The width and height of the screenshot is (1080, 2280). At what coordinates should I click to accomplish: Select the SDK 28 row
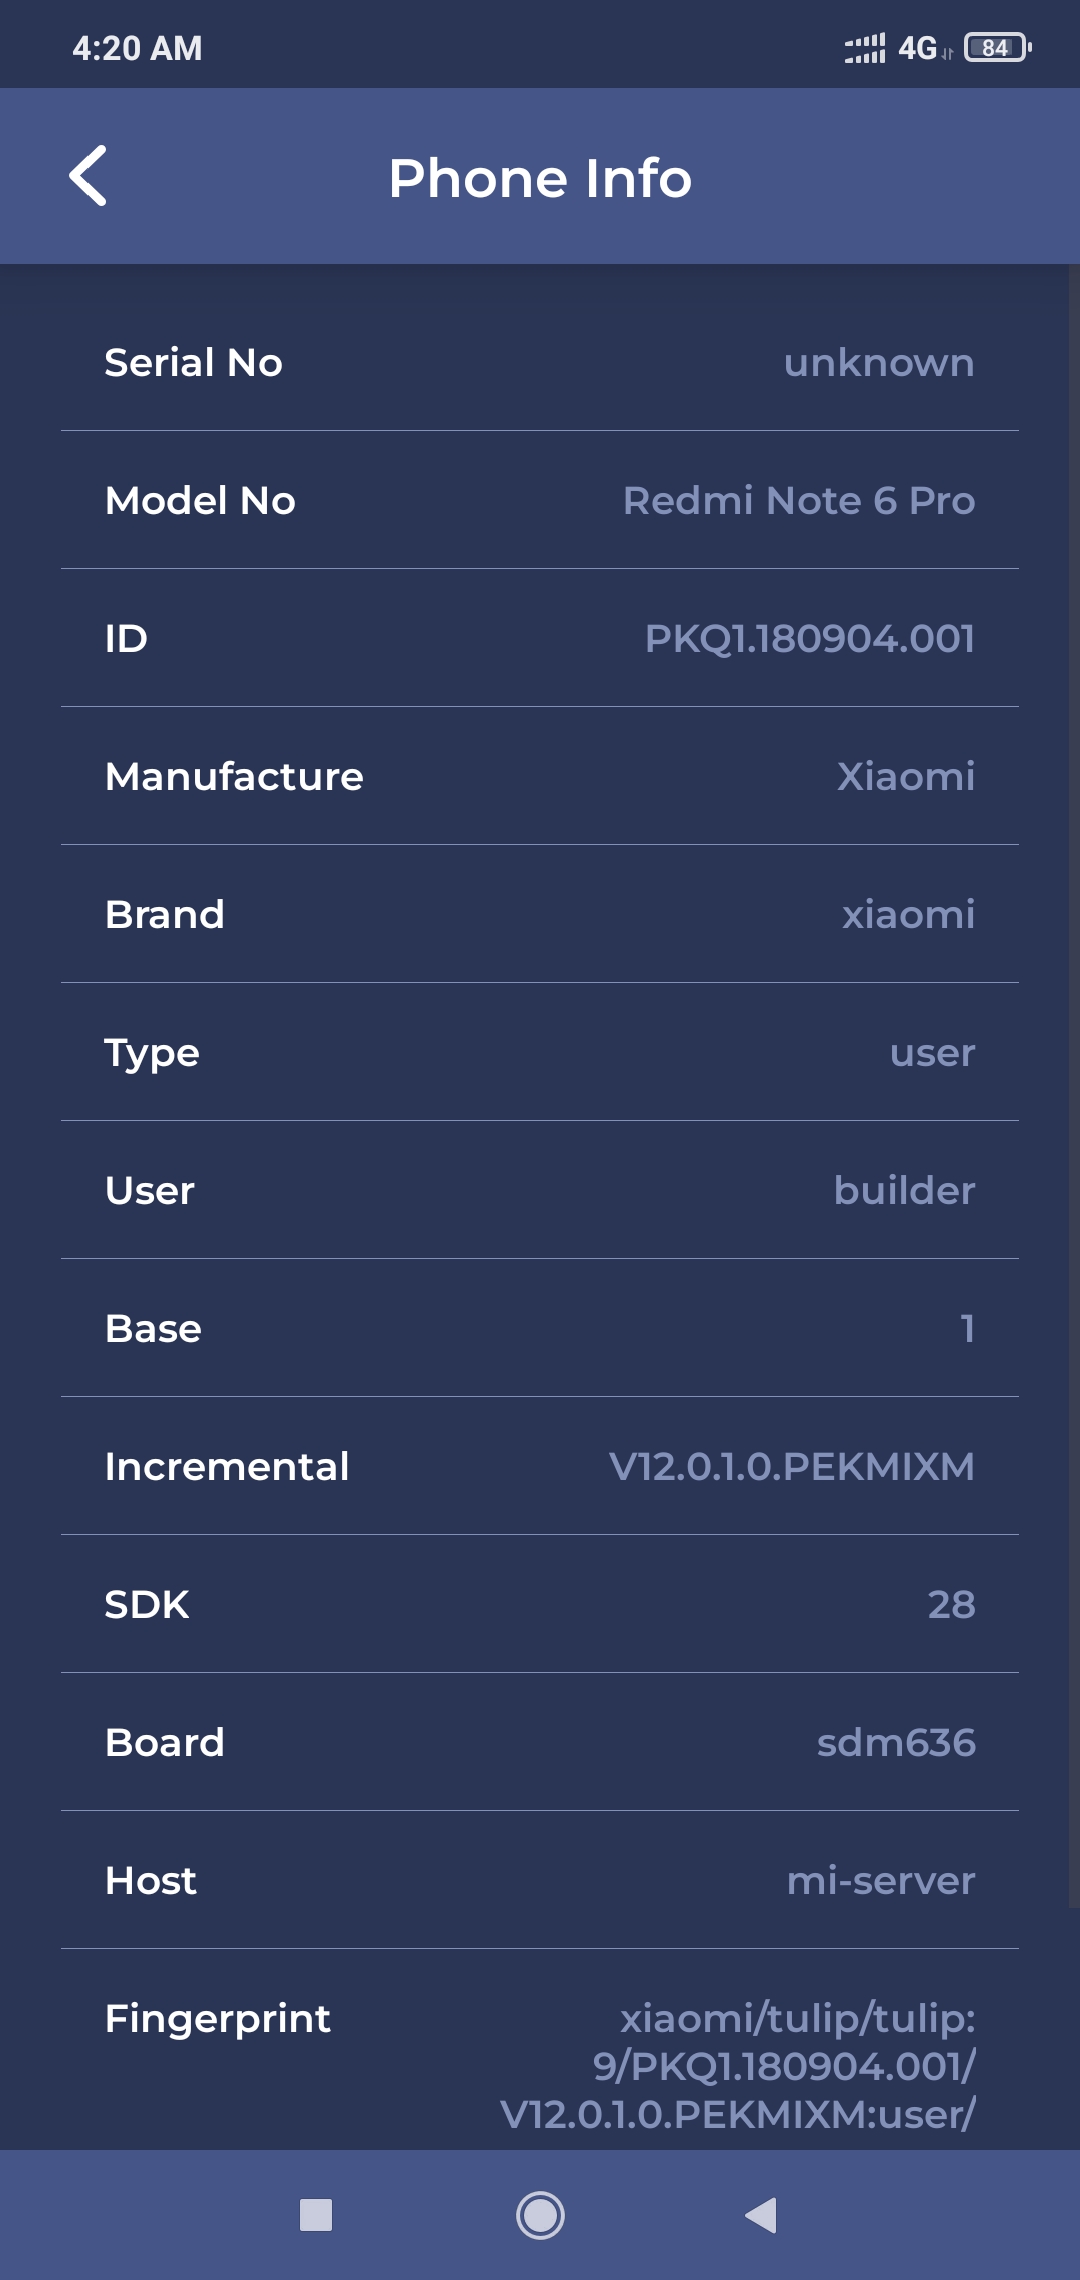540,1604
